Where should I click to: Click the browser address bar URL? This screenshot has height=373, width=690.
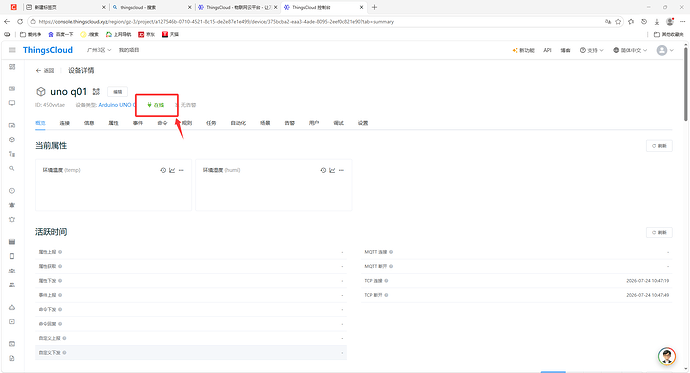click(x=216, y=22)
